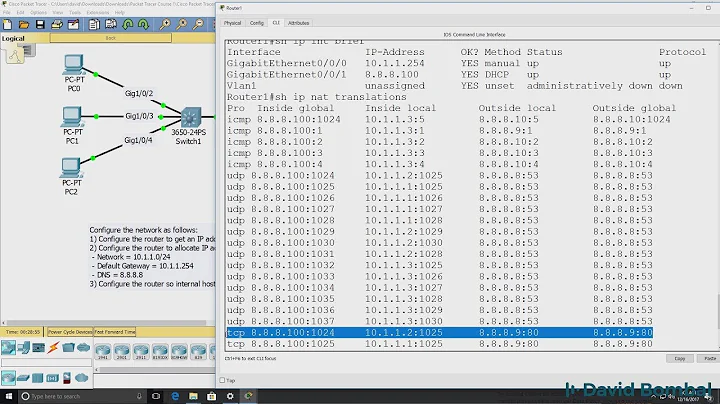Click the Type here to search box
The width and height of the screenshot is (720, 404).
(82, 396)
